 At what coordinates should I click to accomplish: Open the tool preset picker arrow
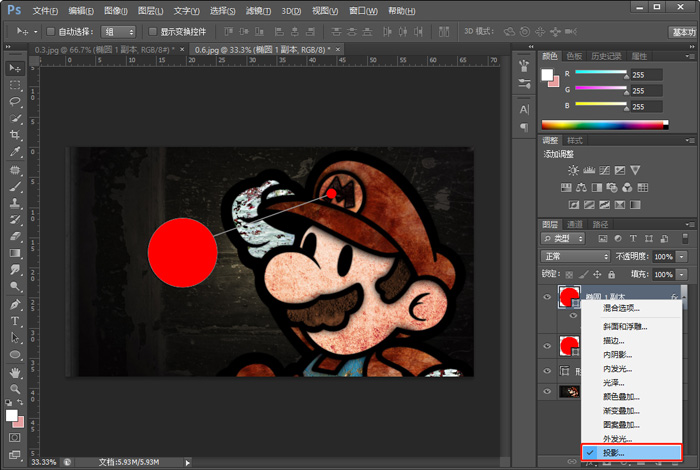tap(36, 32)
